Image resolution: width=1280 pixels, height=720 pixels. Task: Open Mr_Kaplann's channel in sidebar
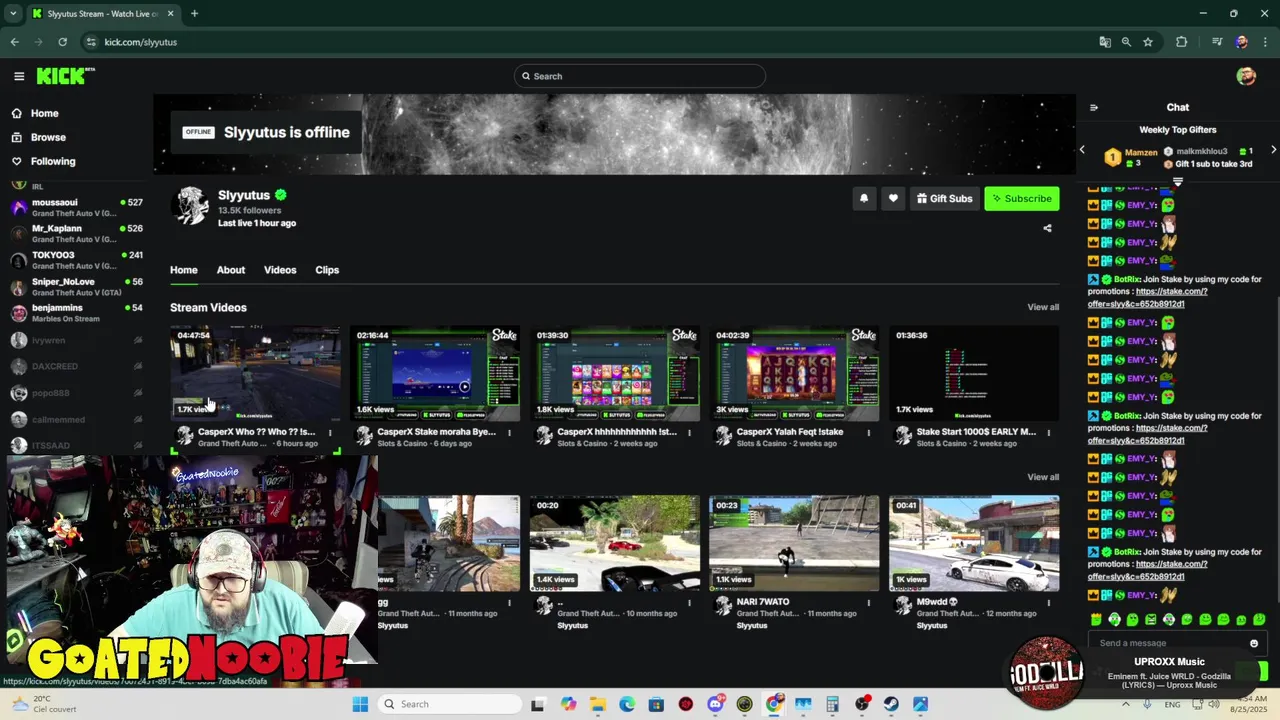(77, 233)
